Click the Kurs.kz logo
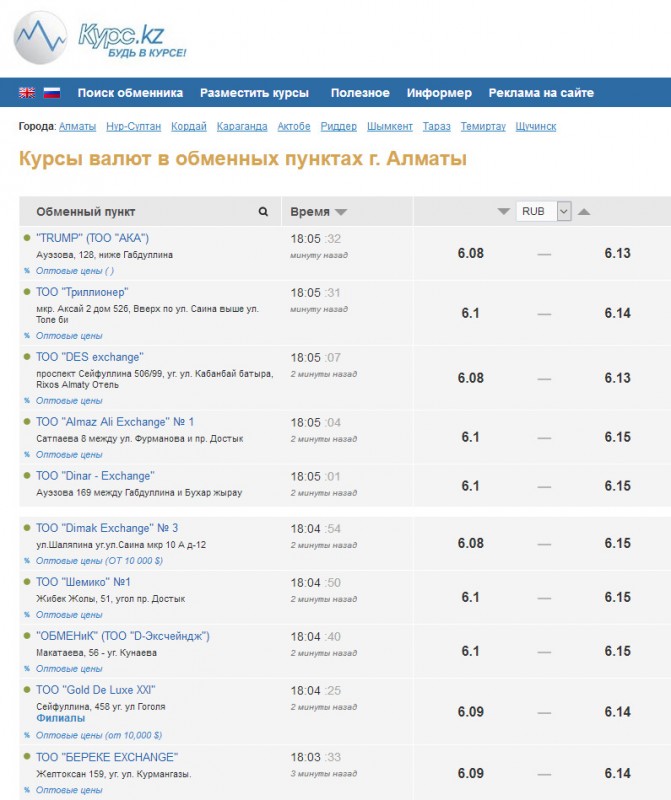 point(100,38)
